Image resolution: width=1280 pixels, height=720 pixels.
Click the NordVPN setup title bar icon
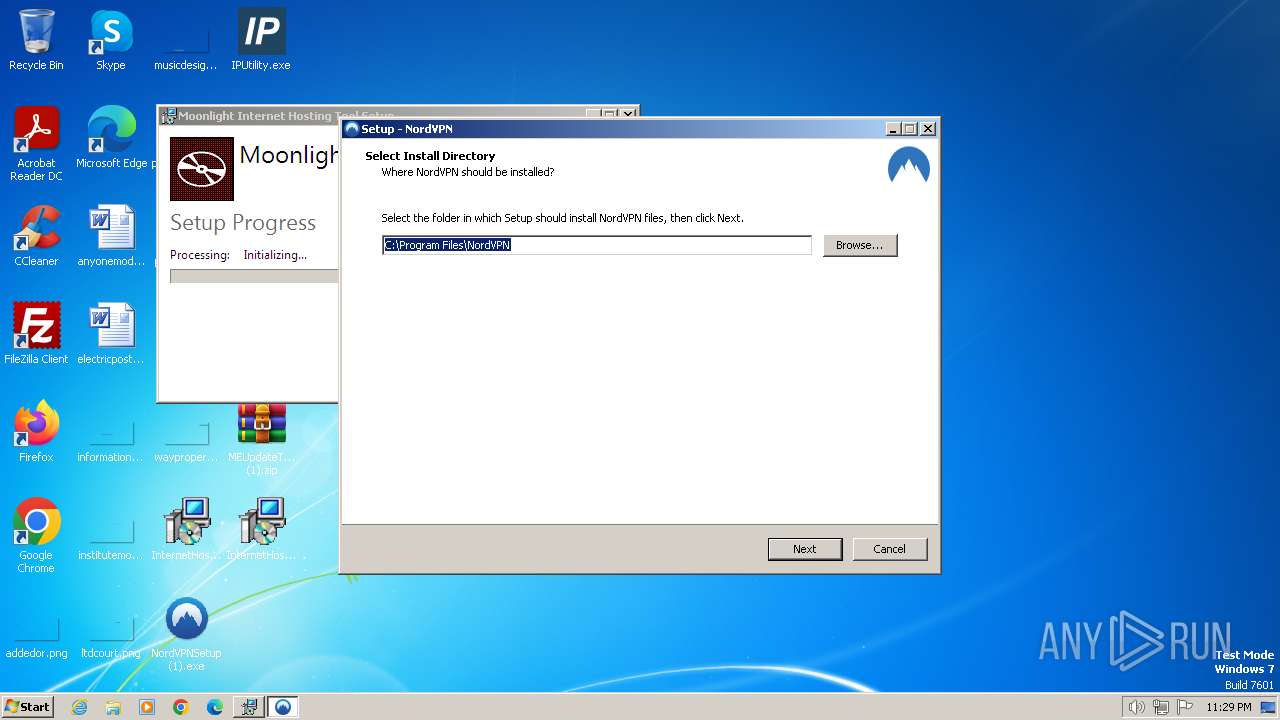[352, 128]
